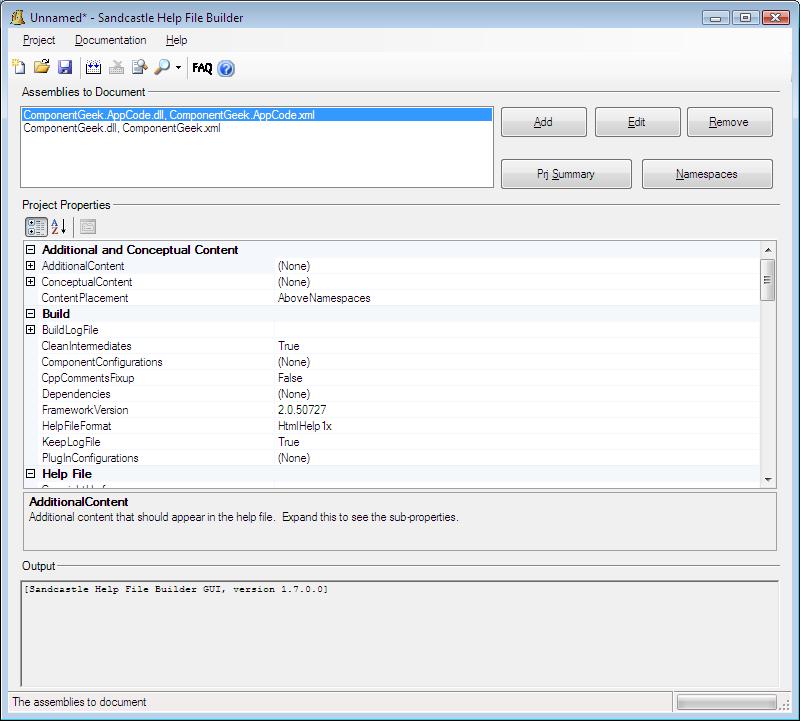
Task: Click the 2.0.50727 framework version value
Action: tap(302, 410)
